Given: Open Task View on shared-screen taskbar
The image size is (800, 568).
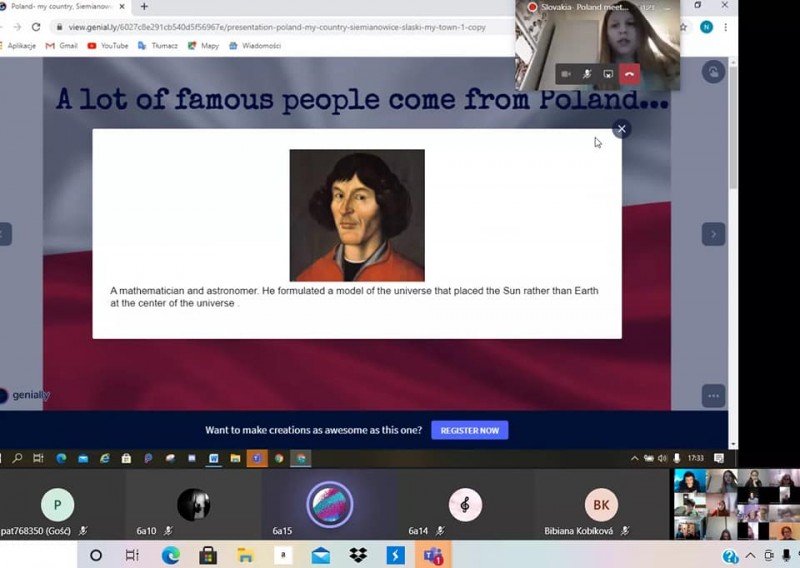Looking at the screenshot, I should [x=38, y=458].
